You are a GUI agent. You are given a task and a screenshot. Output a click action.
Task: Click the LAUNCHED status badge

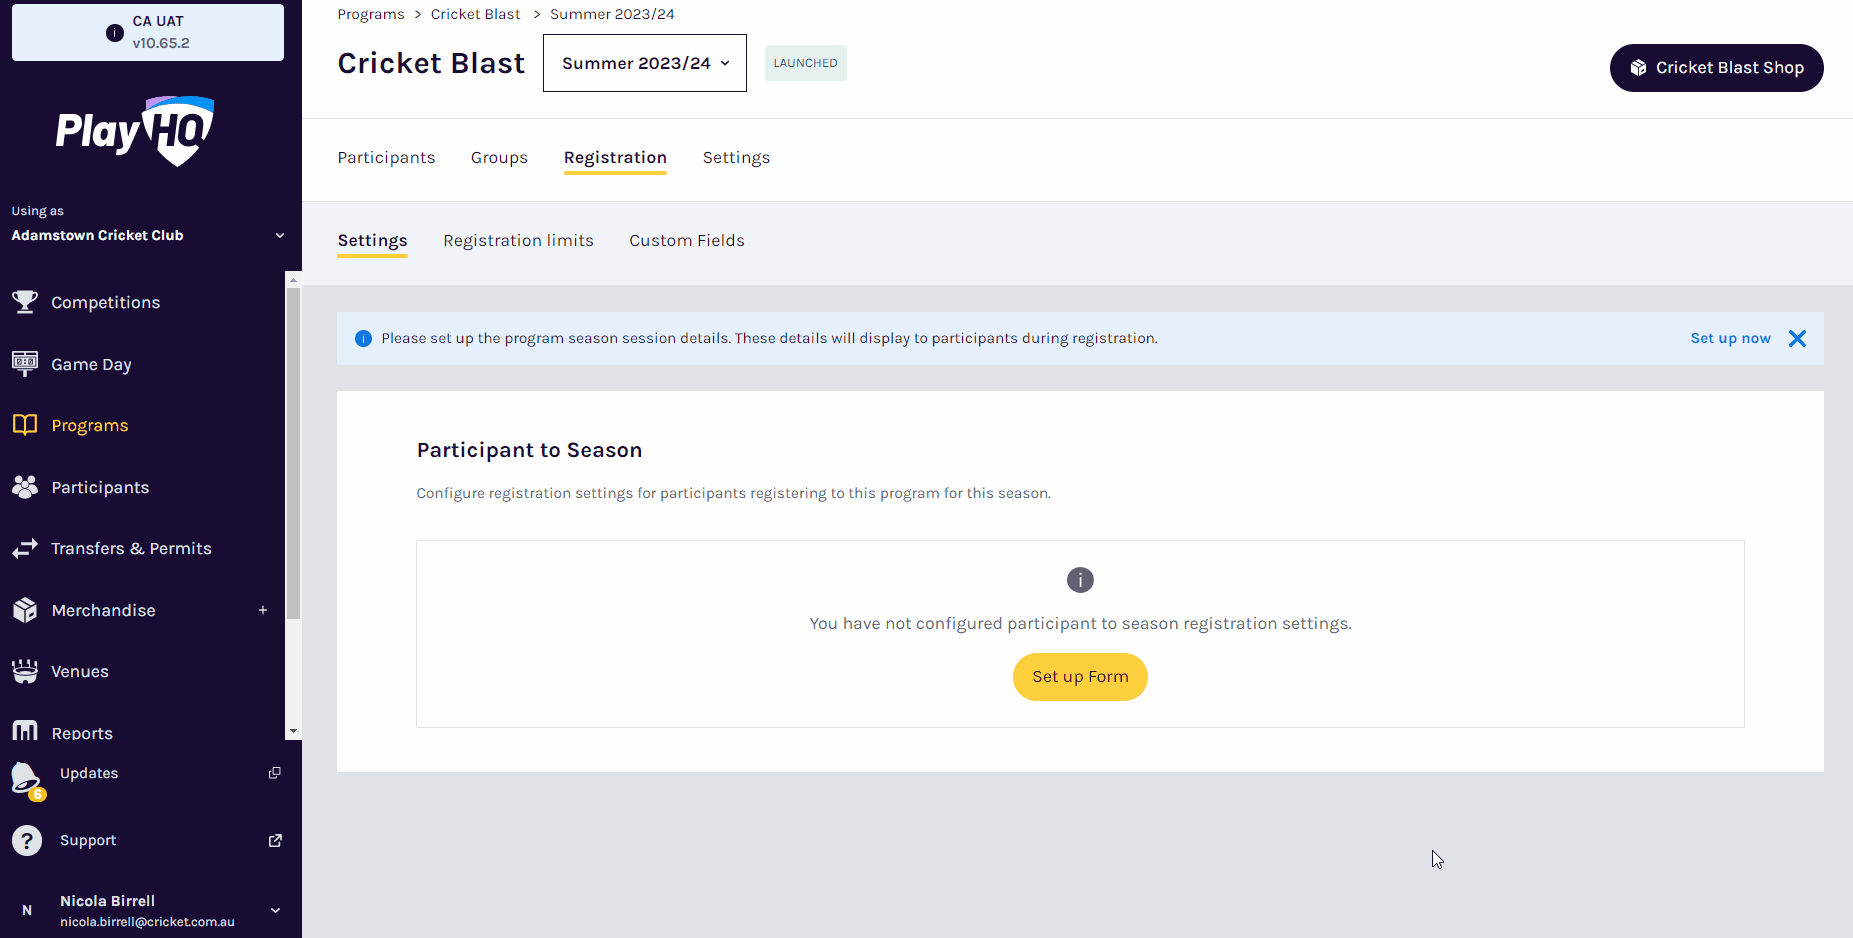(x=805, y=63)
